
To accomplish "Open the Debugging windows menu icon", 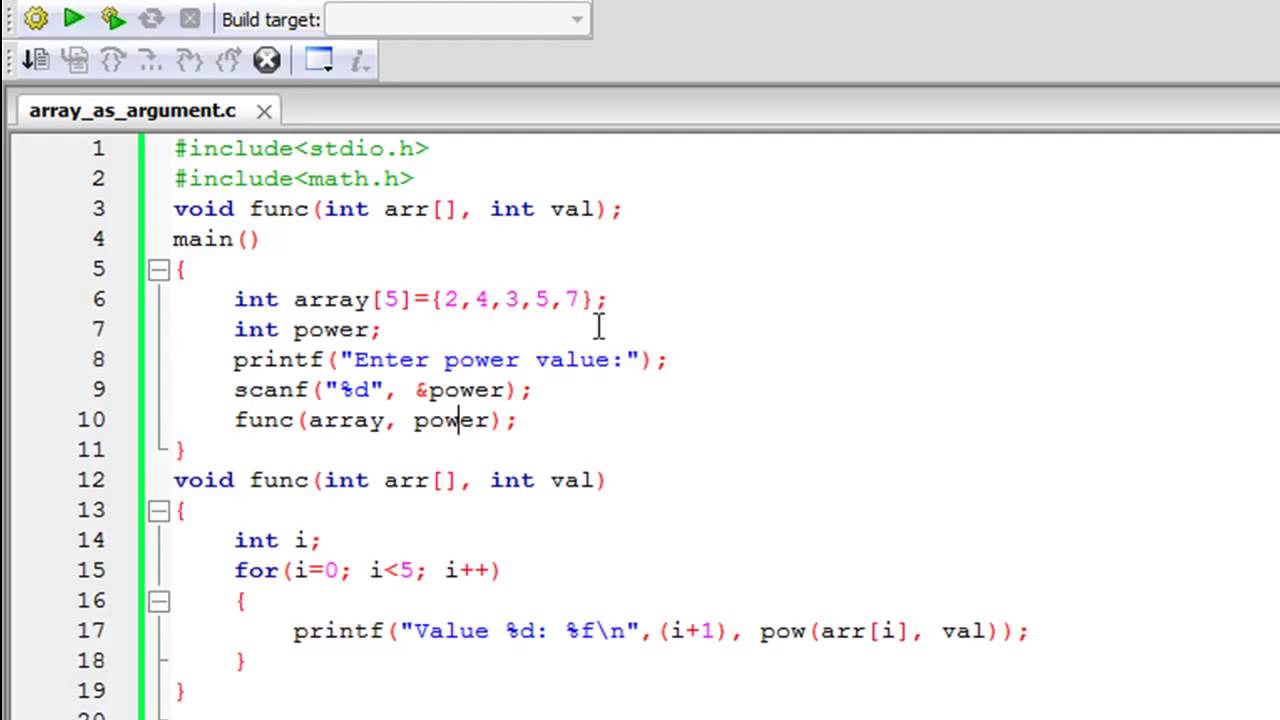I will (x=319, y=60).
